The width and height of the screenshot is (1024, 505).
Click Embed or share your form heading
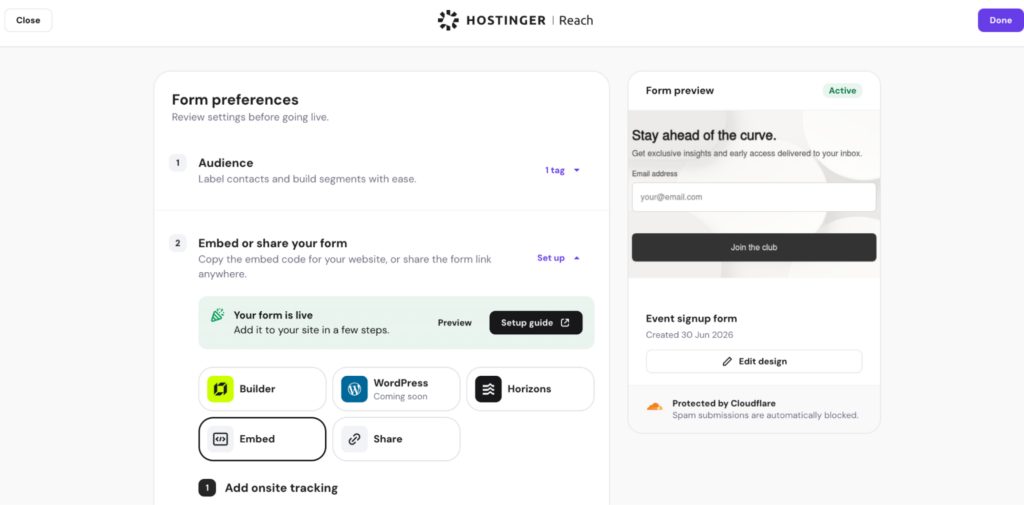click(x=273, y=243)
